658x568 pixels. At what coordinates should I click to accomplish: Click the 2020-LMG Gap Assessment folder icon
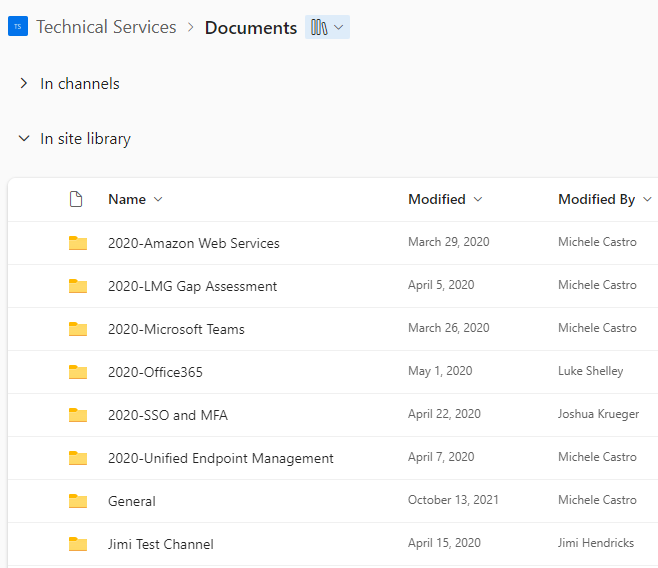[78, 286]
